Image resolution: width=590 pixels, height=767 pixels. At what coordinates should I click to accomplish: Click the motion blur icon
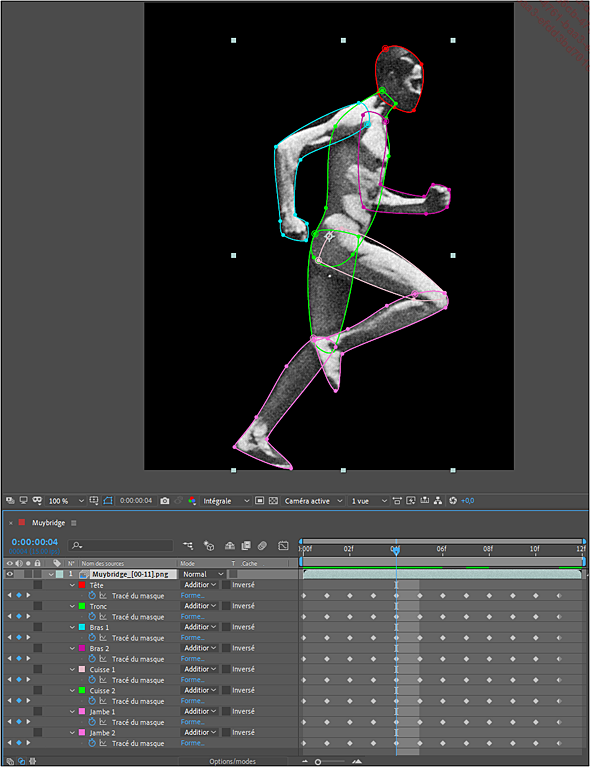tap(262, 545)
